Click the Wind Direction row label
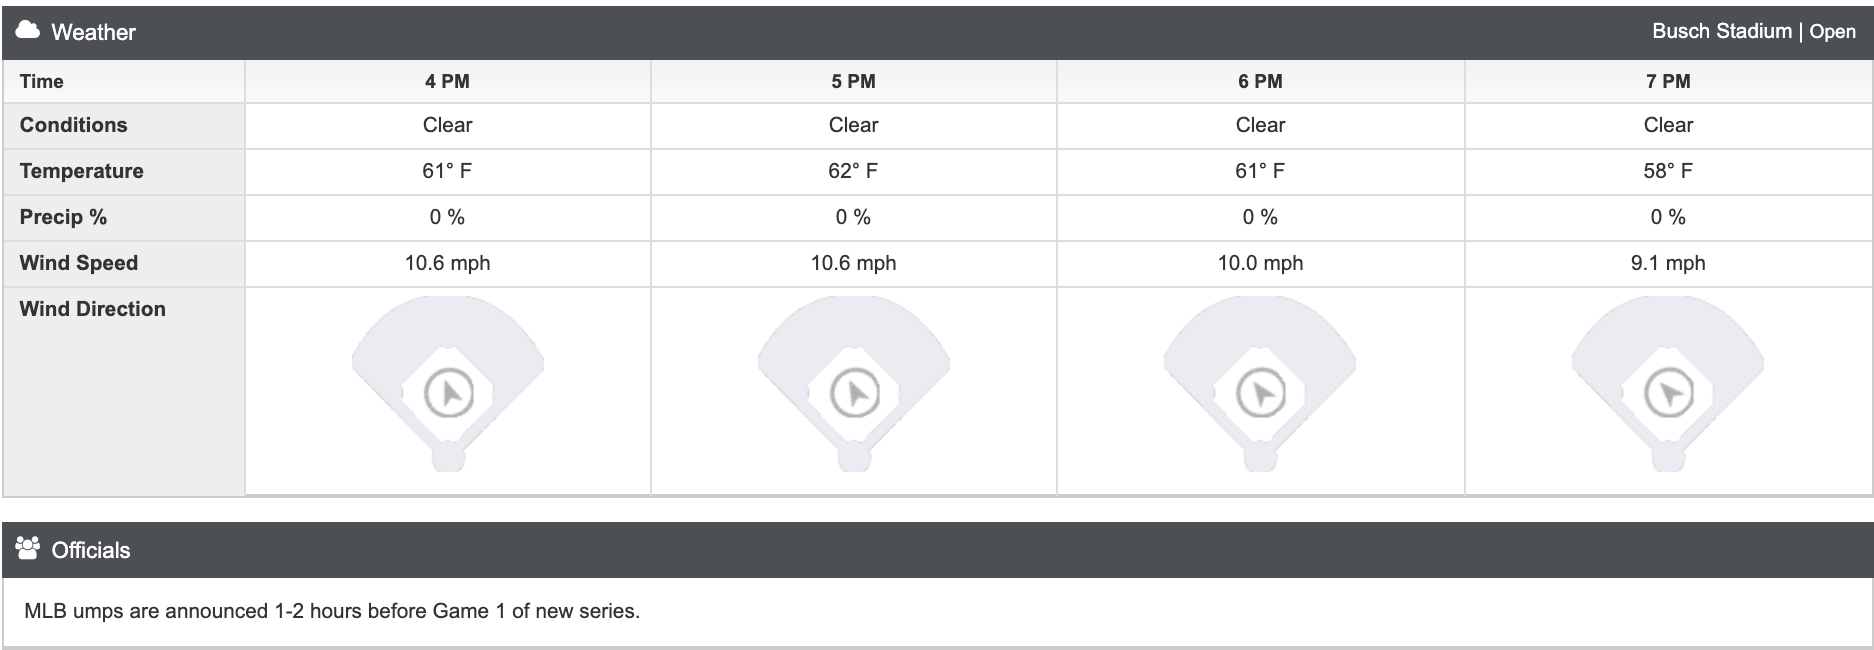 (93, 309)
